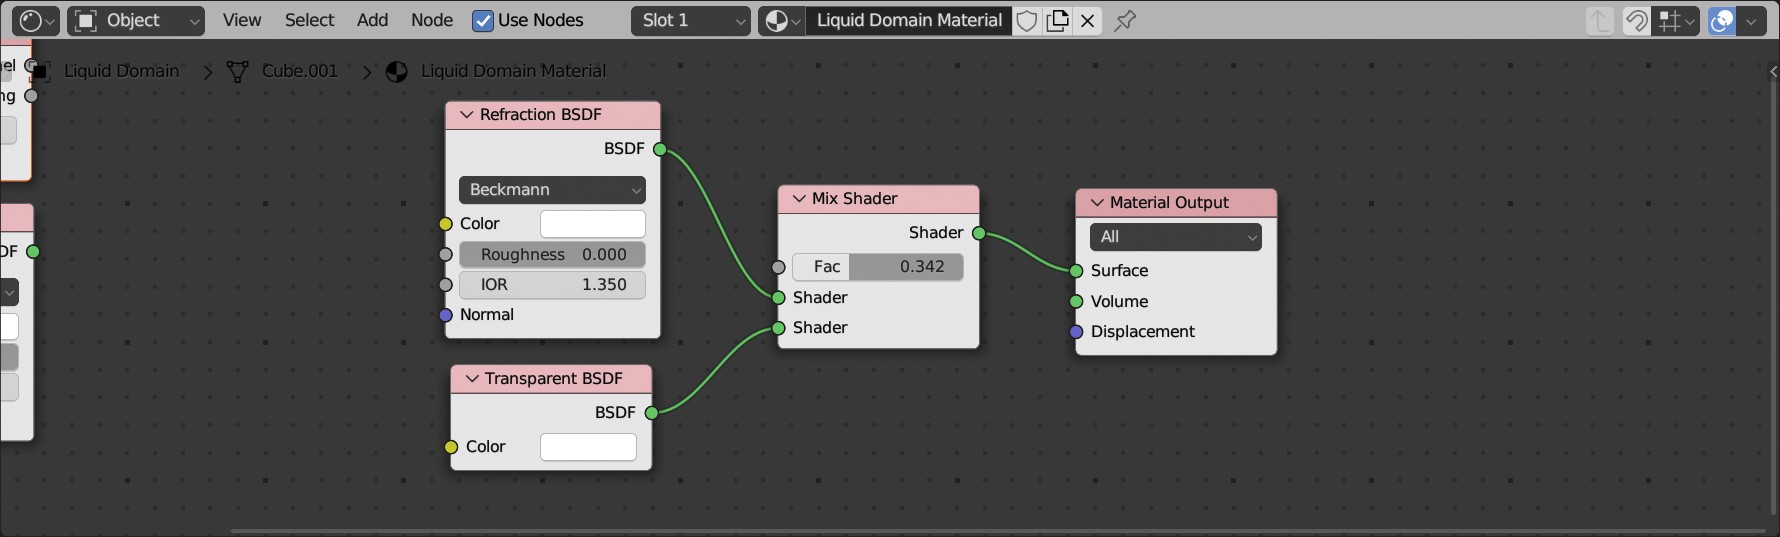Screen dimensions: 1780x537
Task: Collapse the Refraction BSDF node
Action: (466, 115)
